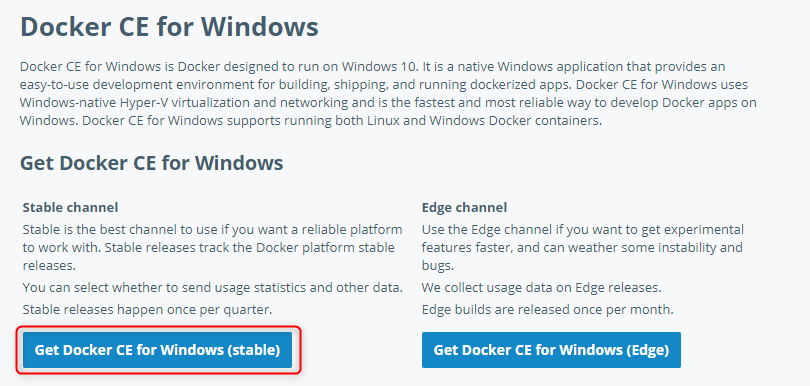Click the 'Edge channel' heading
Viewport: 810px width, 386px height.
click(x=464, y=208)
